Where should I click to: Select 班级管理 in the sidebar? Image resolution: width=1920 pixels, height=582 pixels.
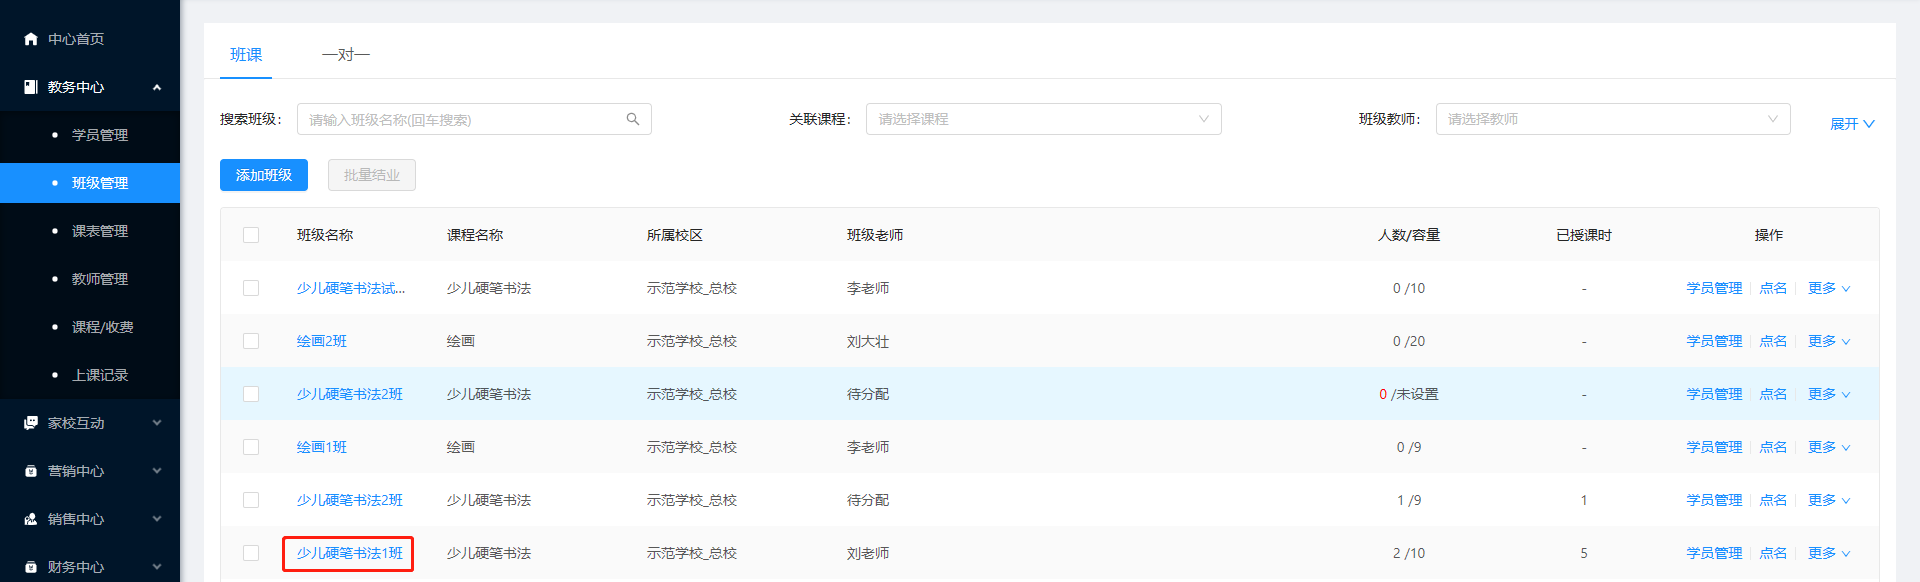click(x=90, y=183)
